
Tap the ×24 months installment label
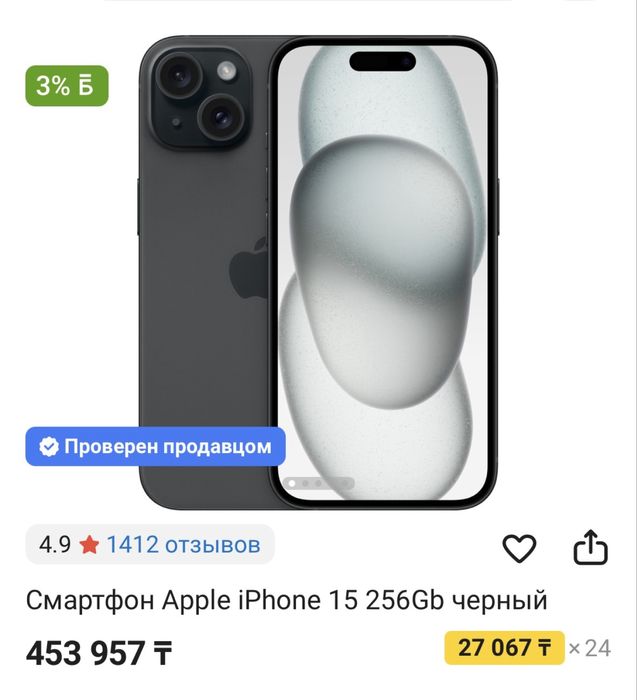coord(590,648)
